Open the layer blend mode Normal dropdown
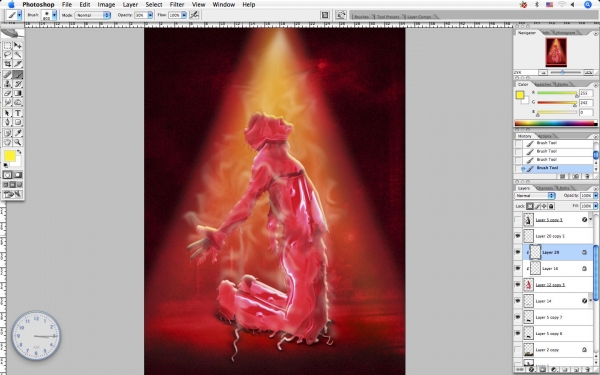The image size is (600, 375). point(535,196)
